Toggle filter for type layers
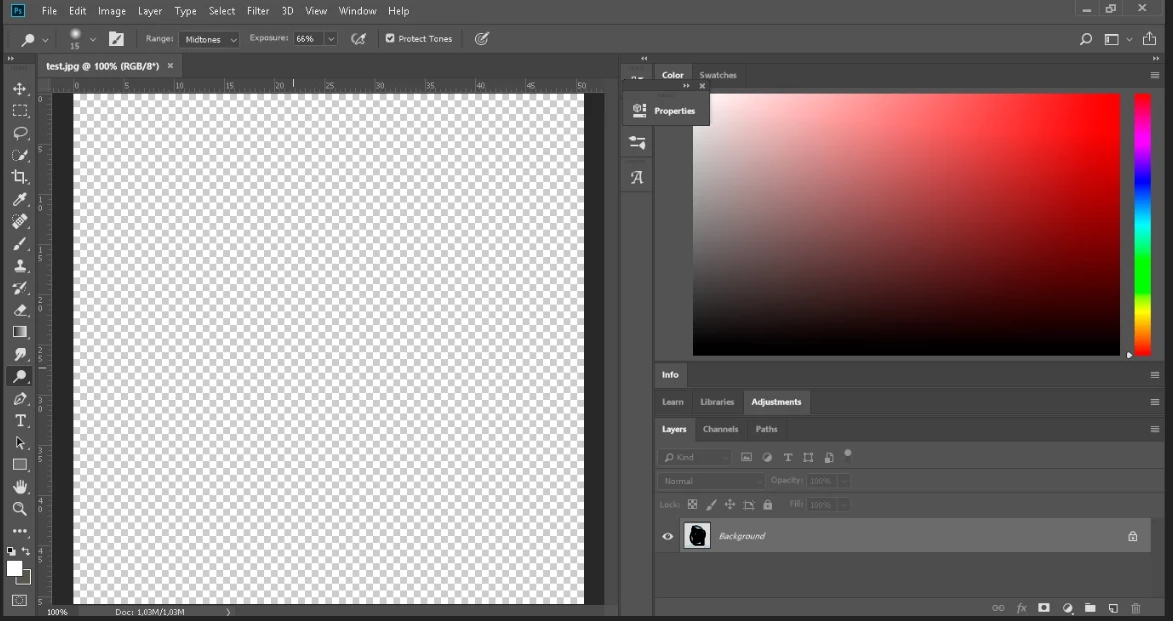 click(788, 457)
